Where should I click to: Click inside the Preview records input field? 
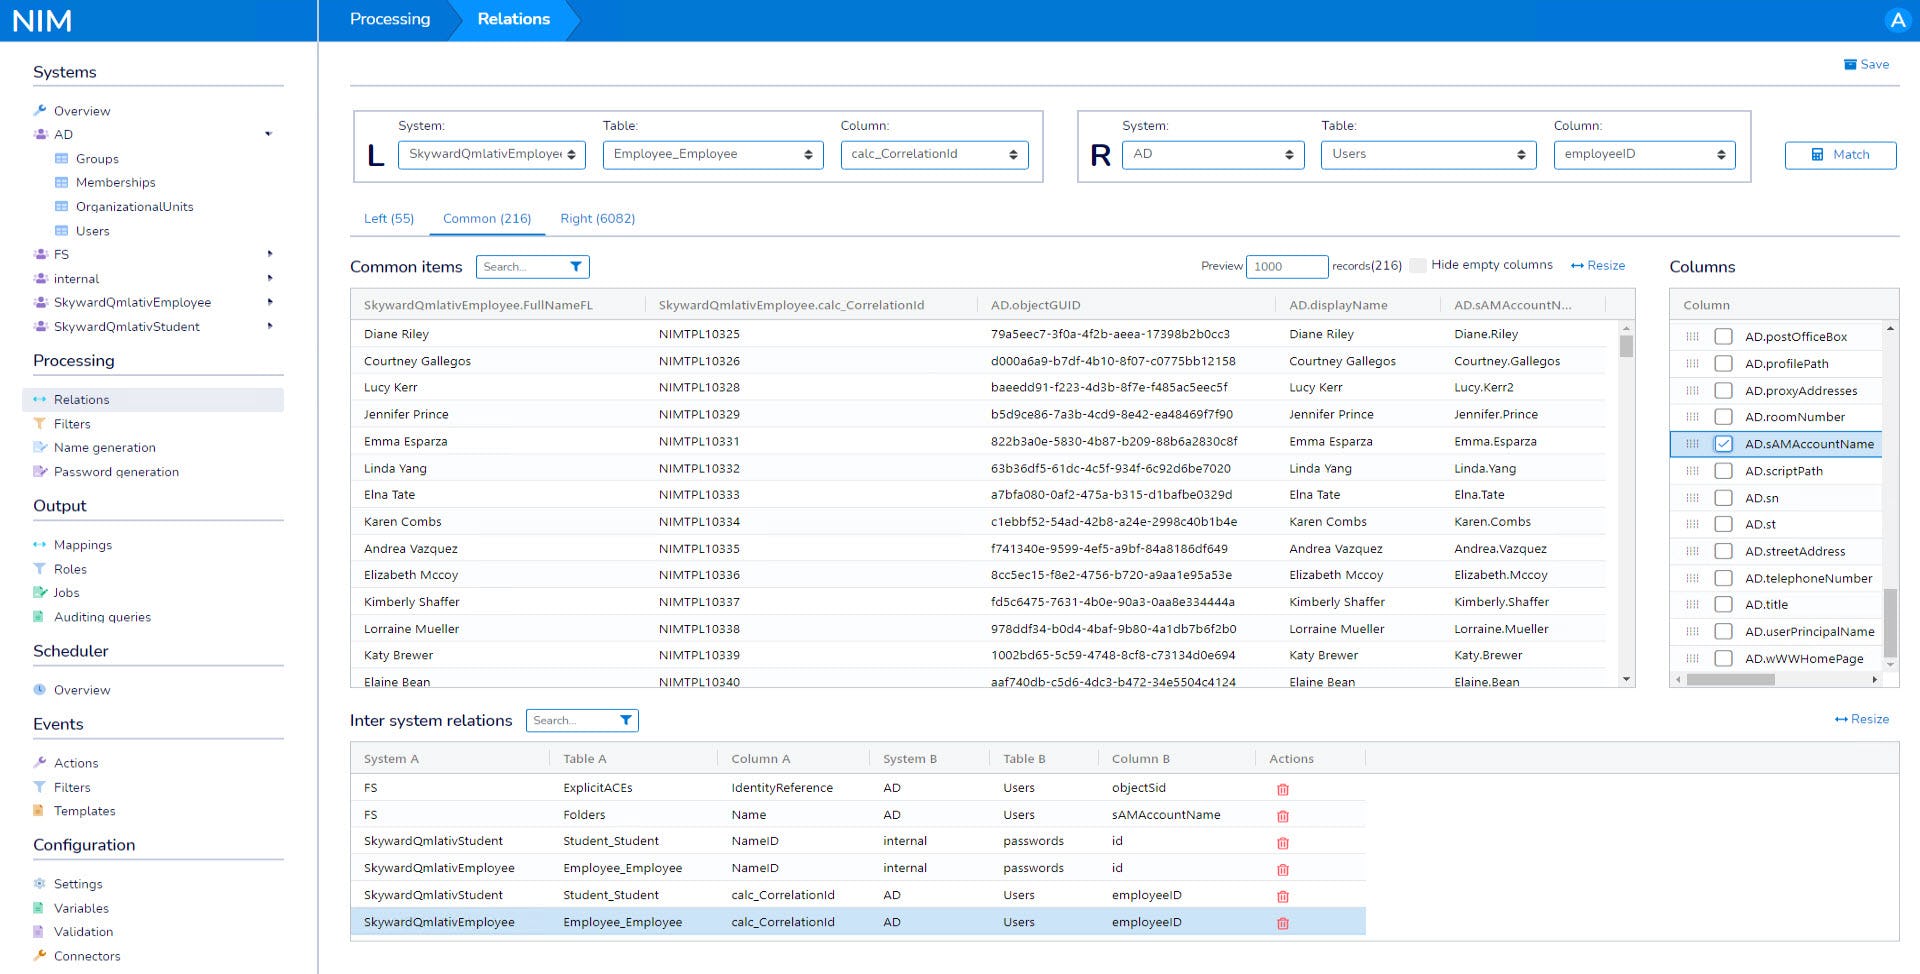[x=1287, y=267]
